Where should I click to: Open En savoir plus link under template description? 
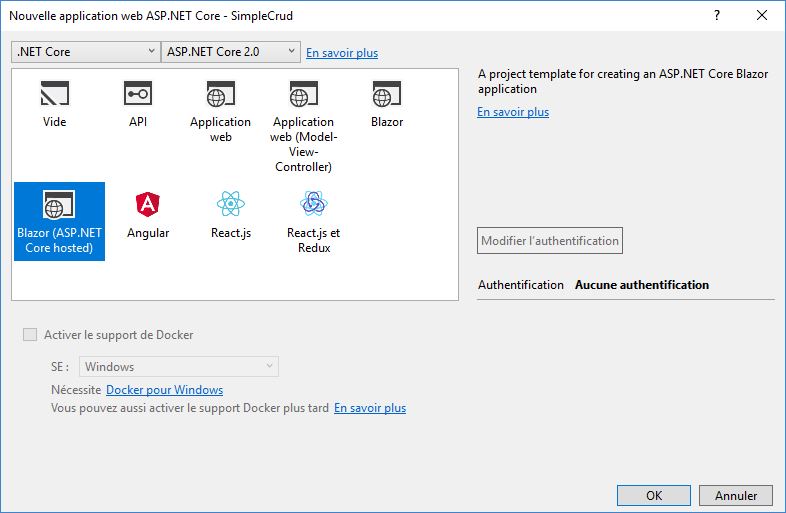point(513,112)
